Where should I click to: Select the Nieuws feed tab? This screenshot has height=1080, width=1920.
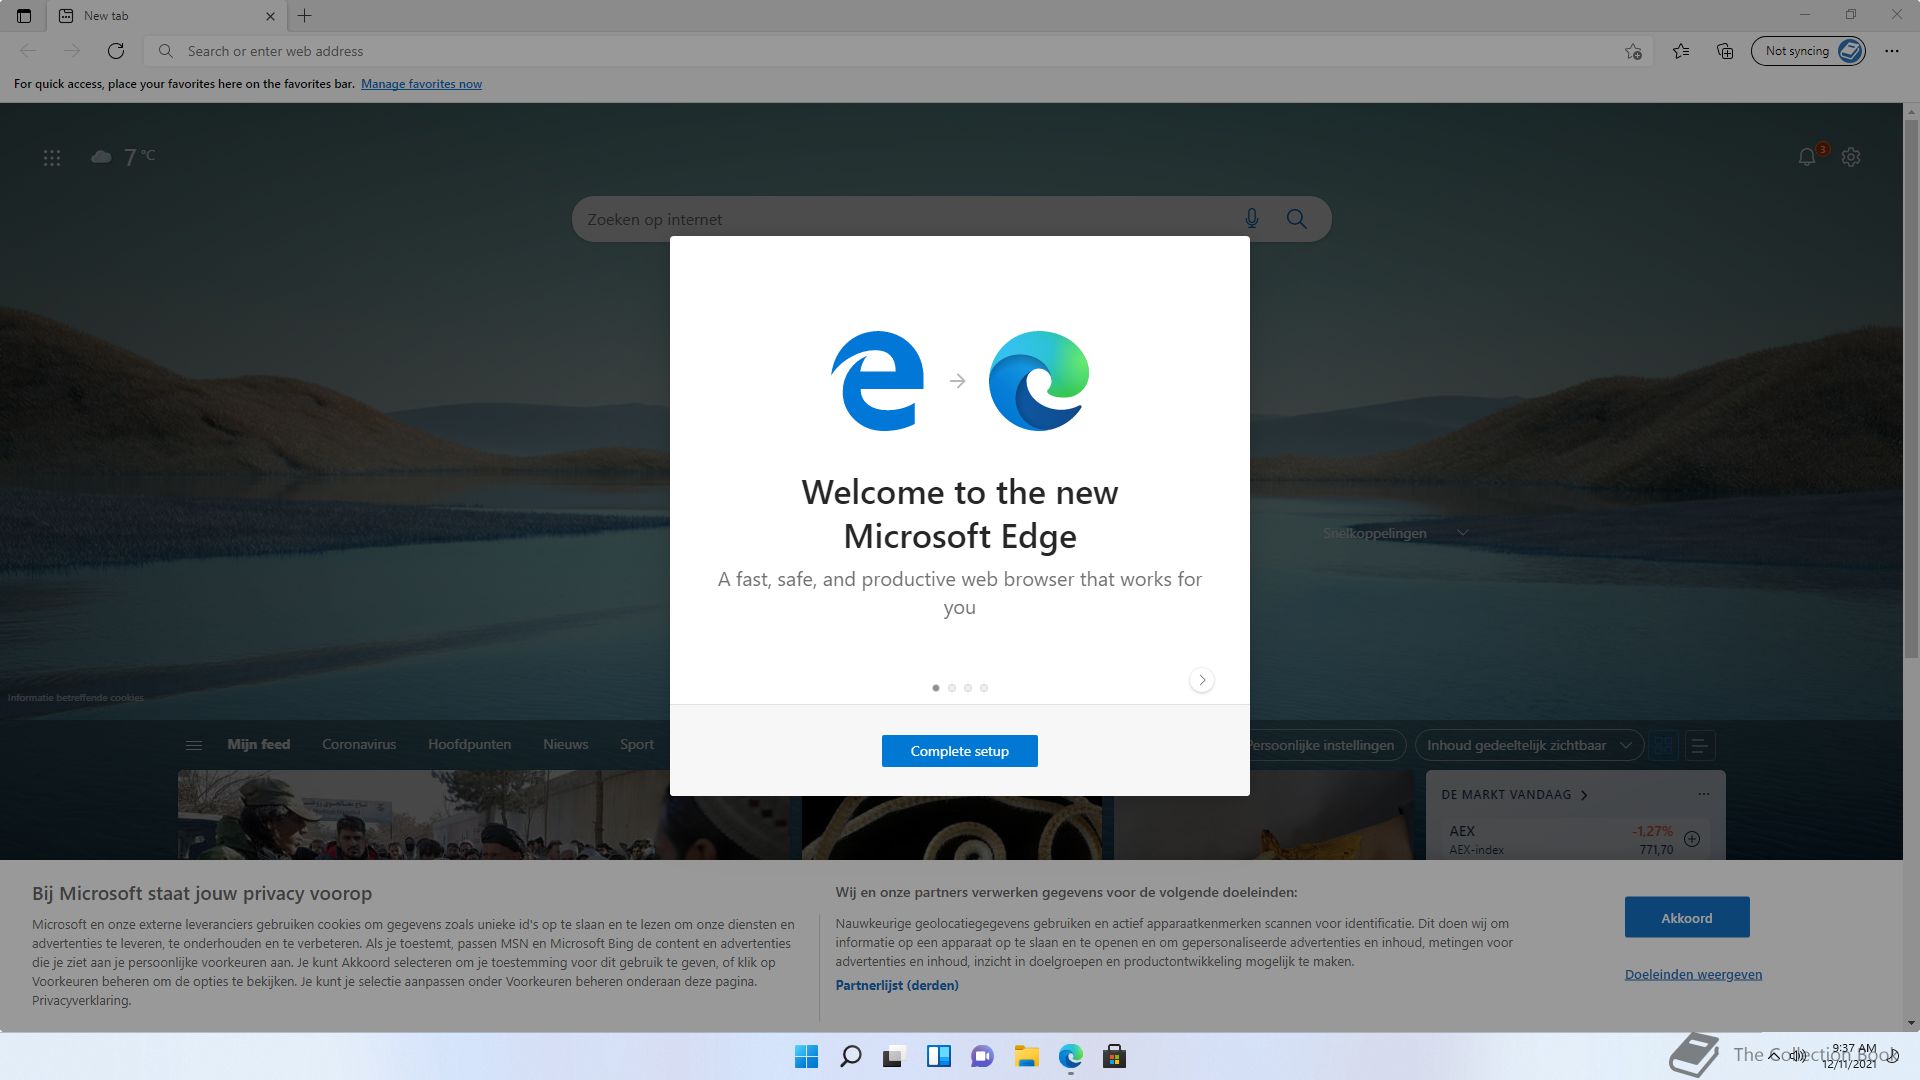click(566, 745)
